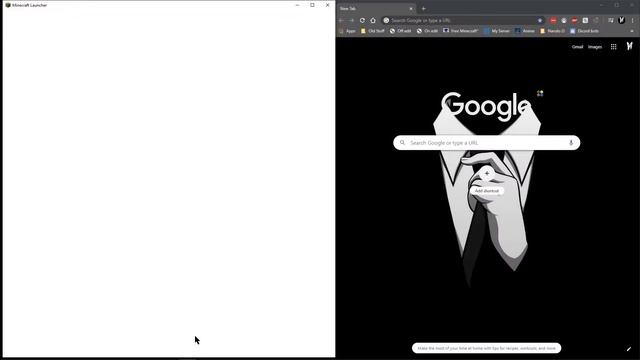Close the Minecraft Launcher window

click(327, 5)
